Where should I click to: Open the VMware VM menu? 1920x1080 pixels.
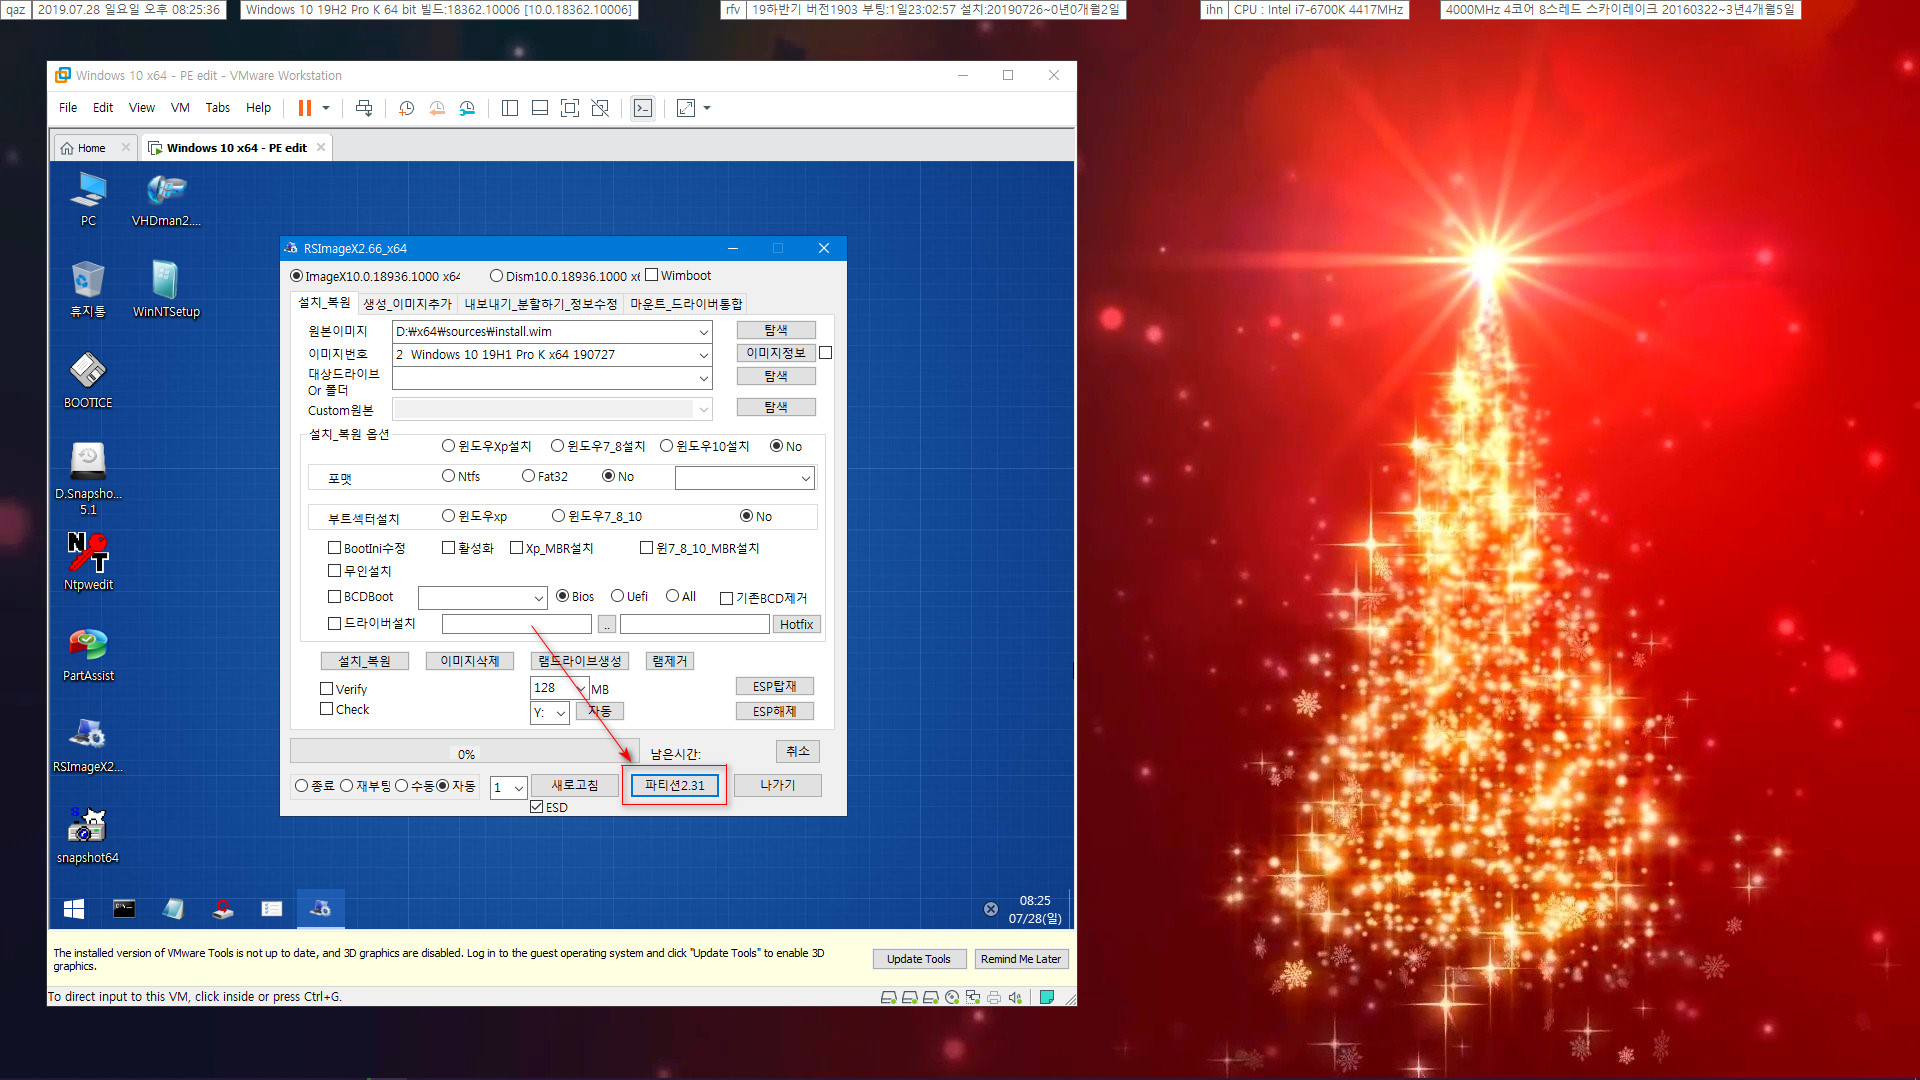pos(180,108)
